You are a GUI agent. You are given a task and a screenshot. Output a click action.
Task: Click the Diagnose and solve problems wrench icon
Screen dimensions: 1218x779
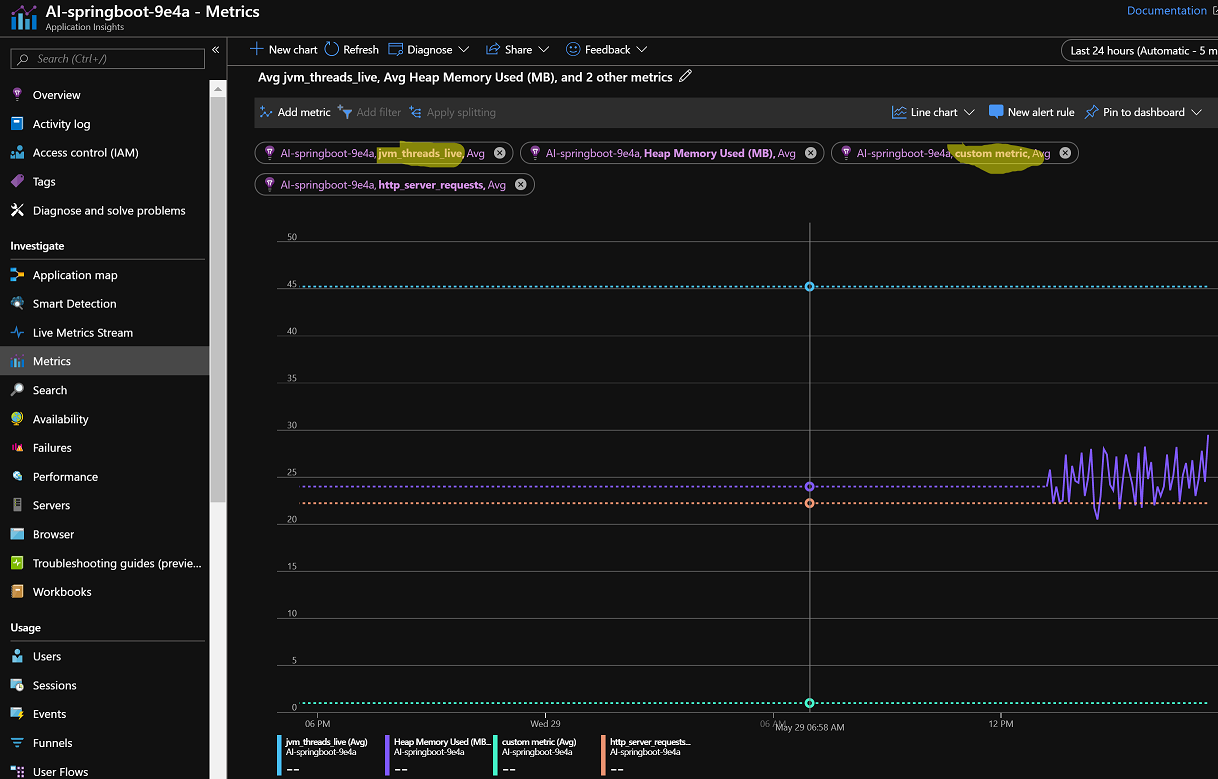tap(16, 211)
